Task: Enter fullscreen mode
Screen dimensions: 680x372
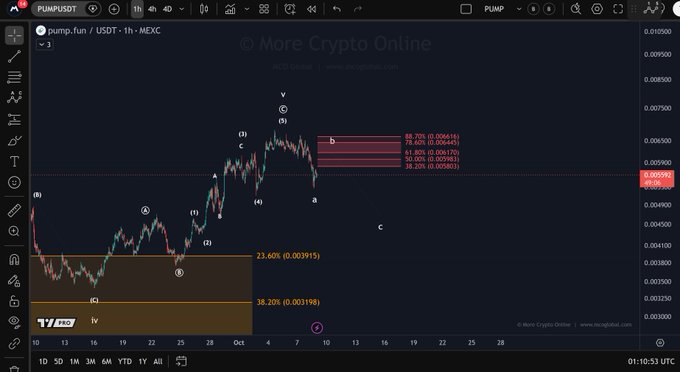Action: point(618,9)
